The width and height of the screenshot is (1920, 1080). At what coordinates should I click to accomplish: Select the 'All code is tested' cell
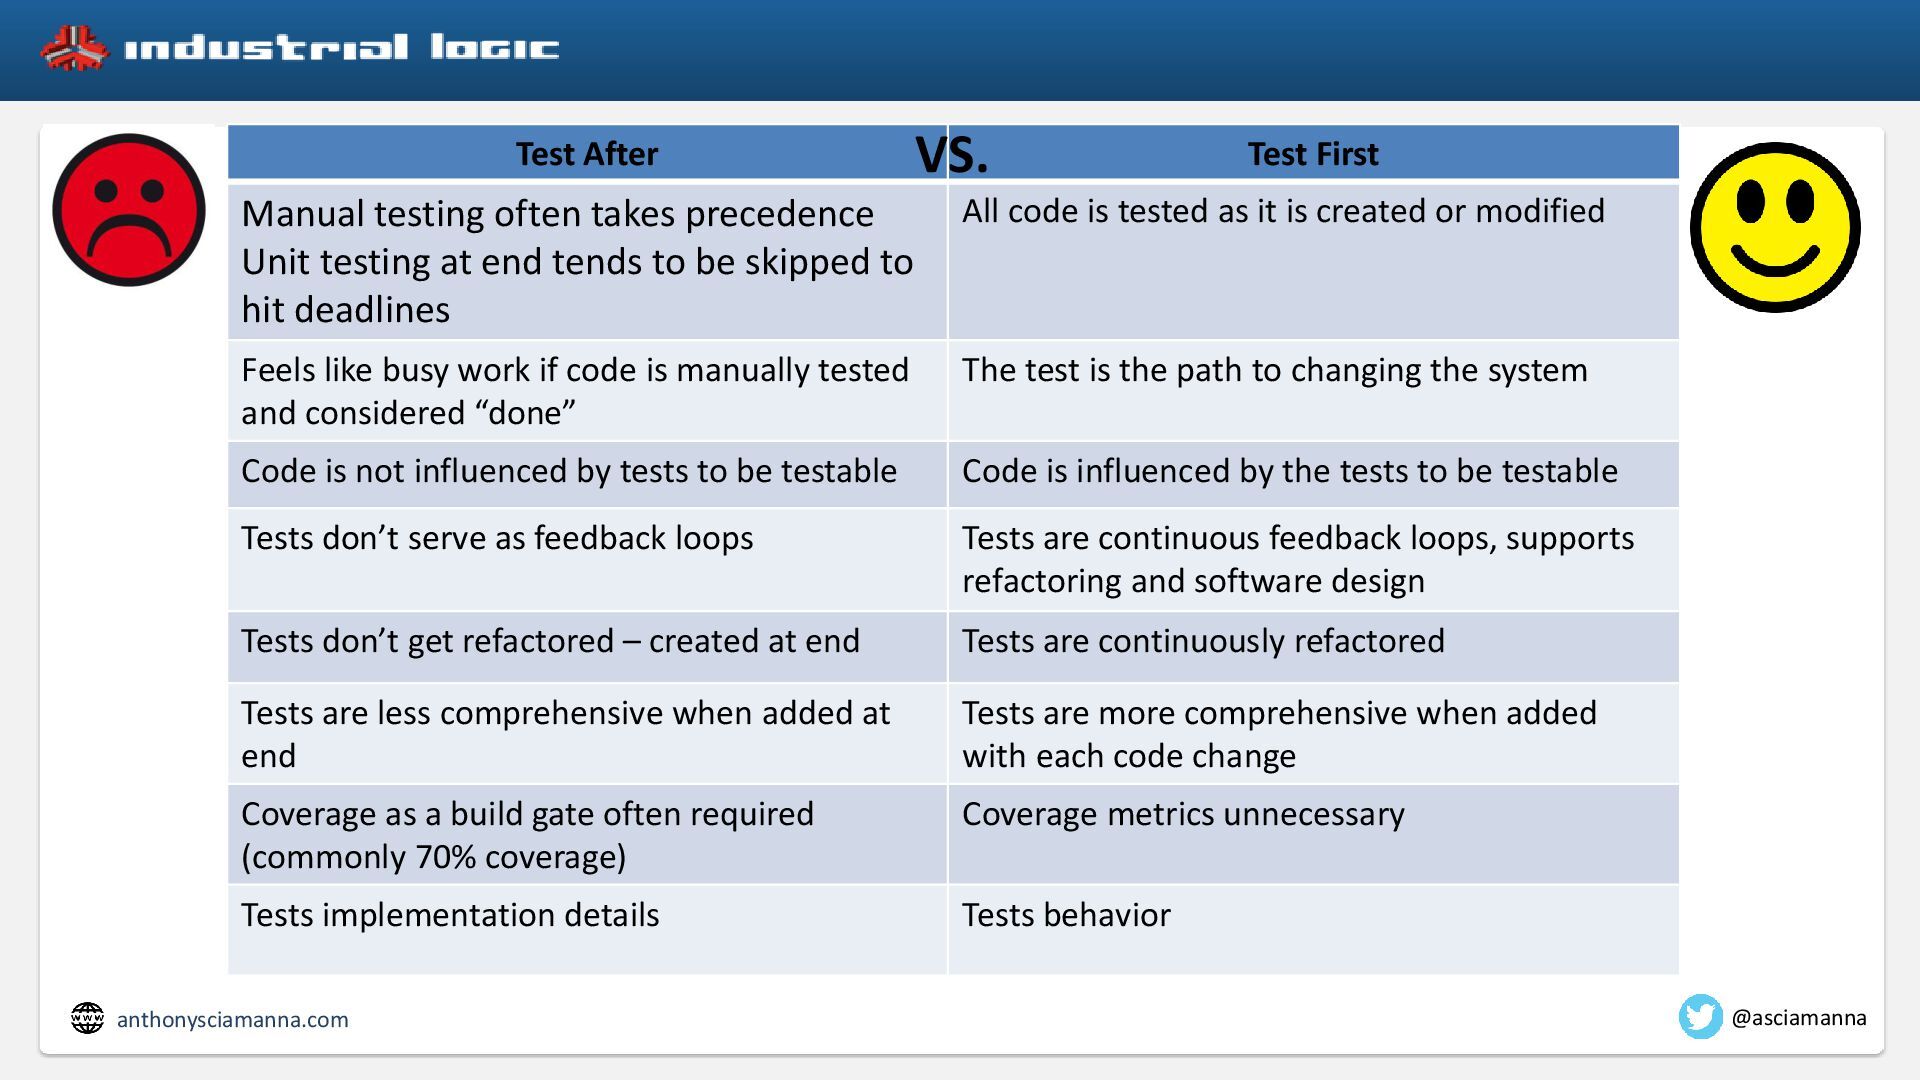[x=1313, y=261]
